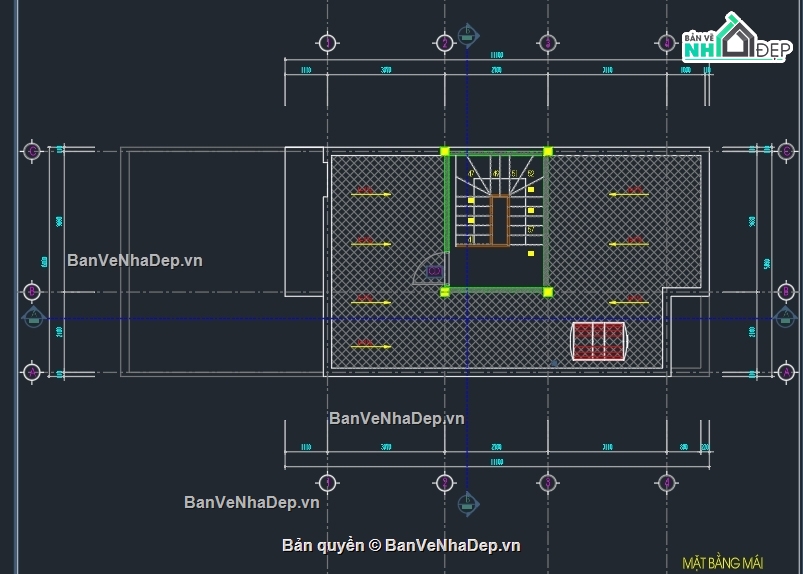The width and height of the screenshot is (803, 574).
Task: Click grid axis bubble C on left side
Action: coord(32,151)
